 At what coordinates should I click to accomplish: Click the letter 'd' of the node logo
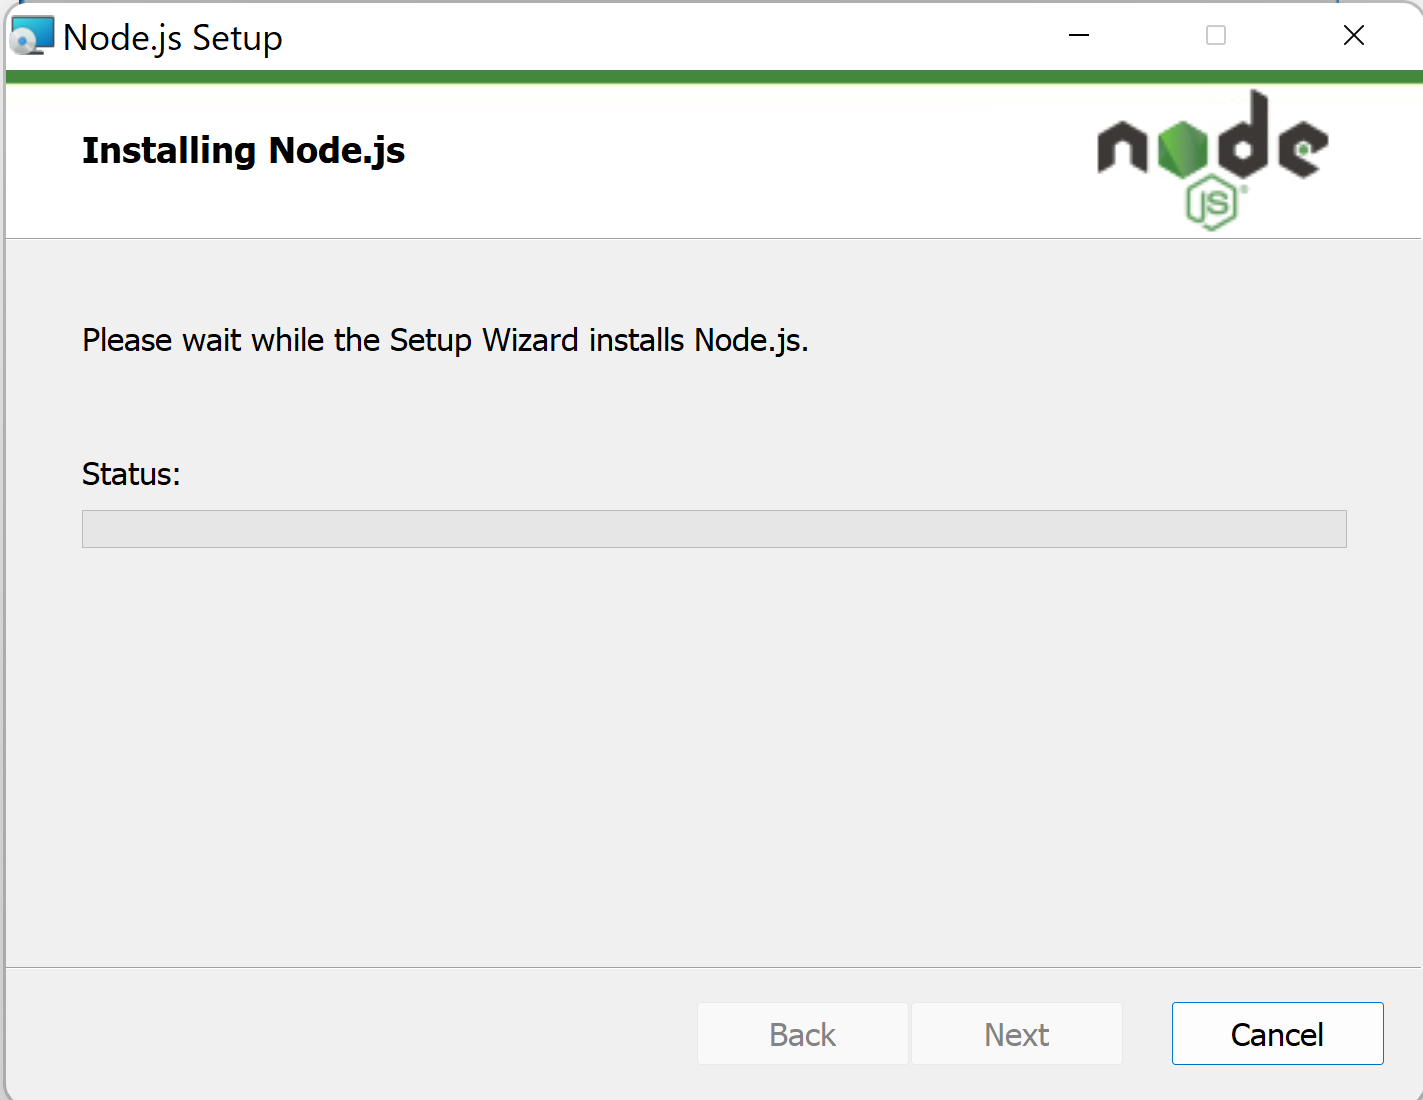1242,132
